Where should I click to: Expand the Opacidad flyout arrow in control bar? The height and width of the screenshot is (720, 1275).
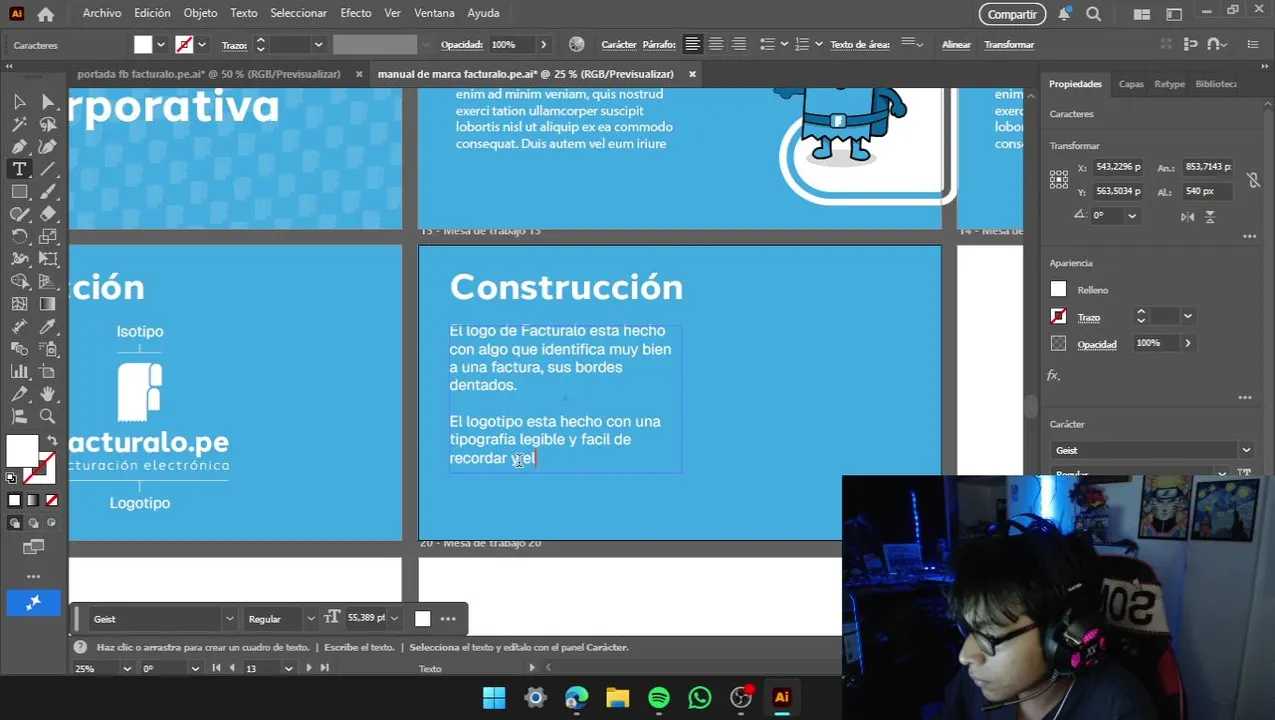point(543,44)
